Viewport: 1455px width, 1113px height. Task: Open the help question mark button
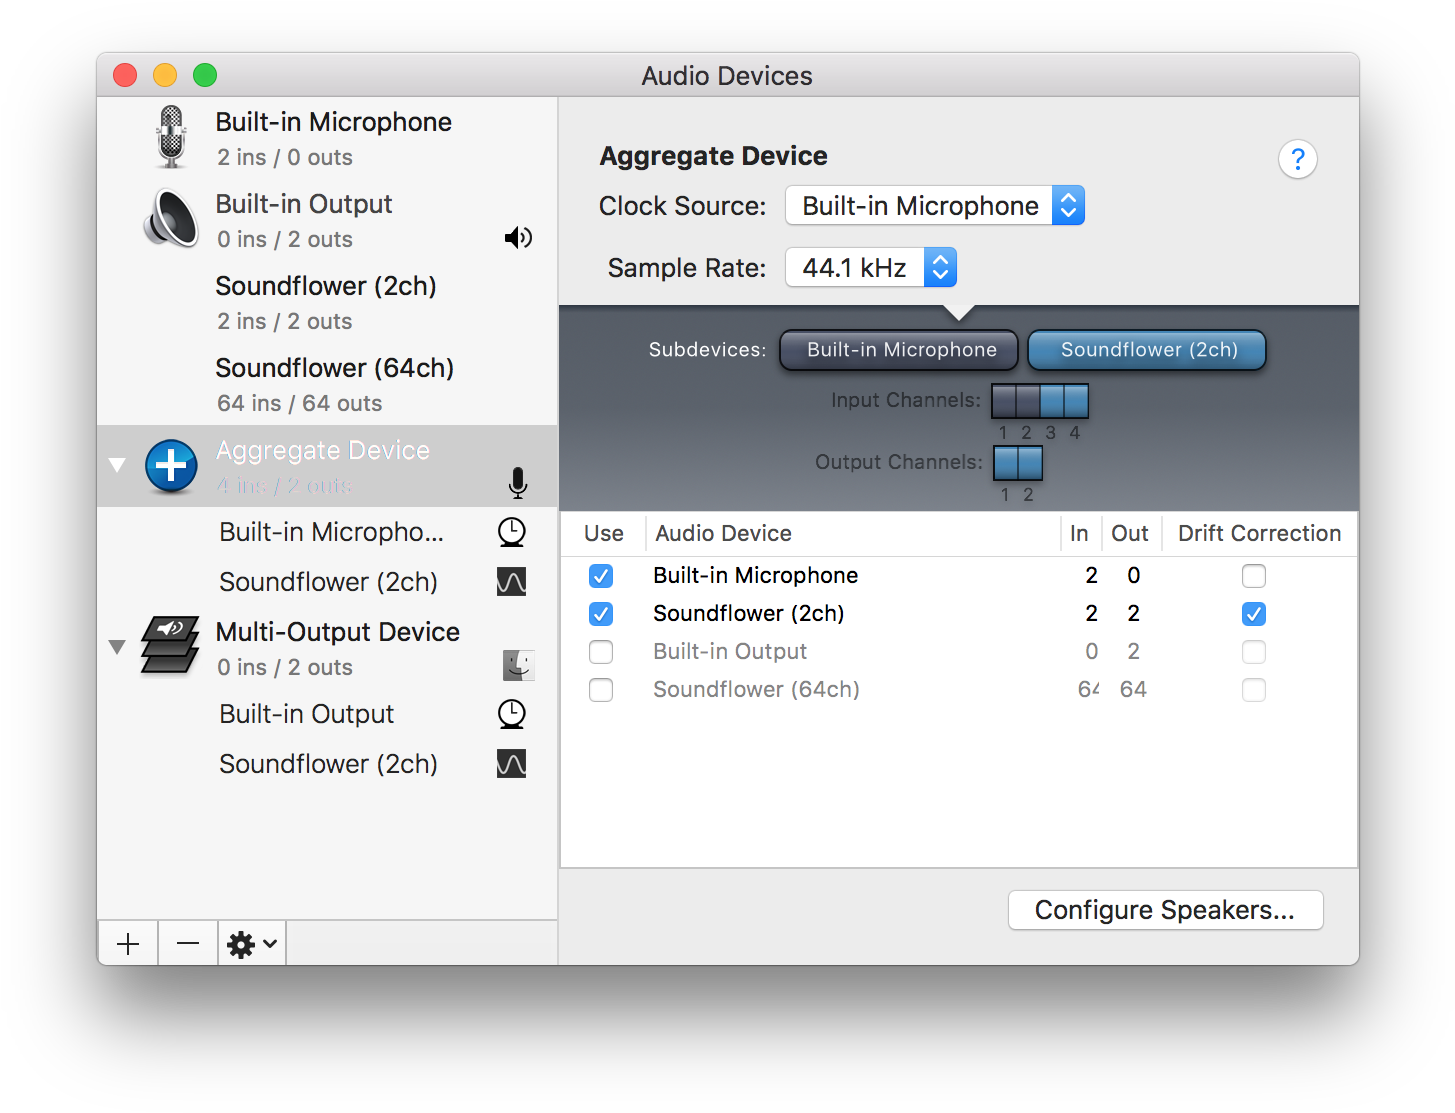click(1297, 159)
